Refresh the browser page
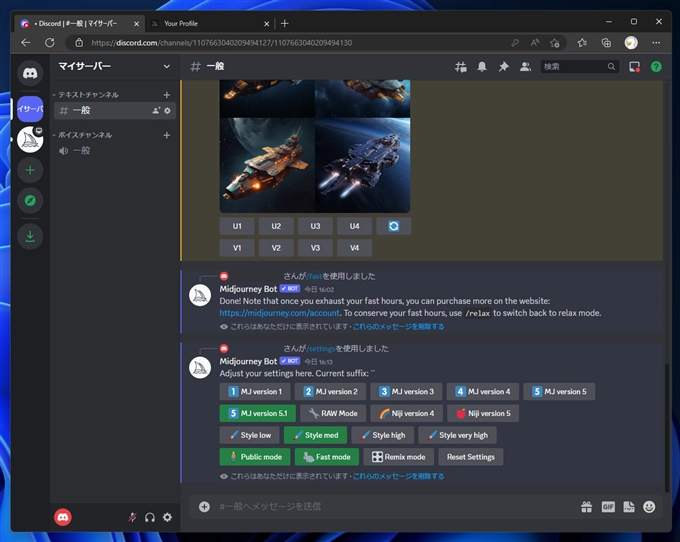This screenshot has height=542, width=680. [50, 42]
